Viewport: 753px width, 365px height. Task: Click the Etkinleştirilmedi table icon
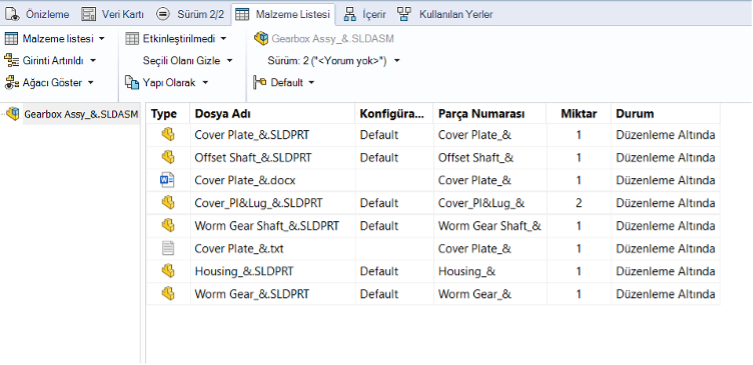pyautogui.click(x=132, y=38)
